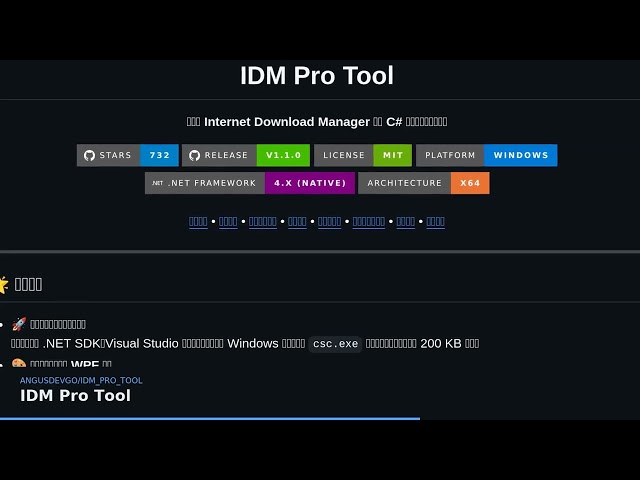Image resolution: width=640 pixels, height=480 pixels.
Task: Click the GitHub icon in the Release badge
Action: (195, 155)
